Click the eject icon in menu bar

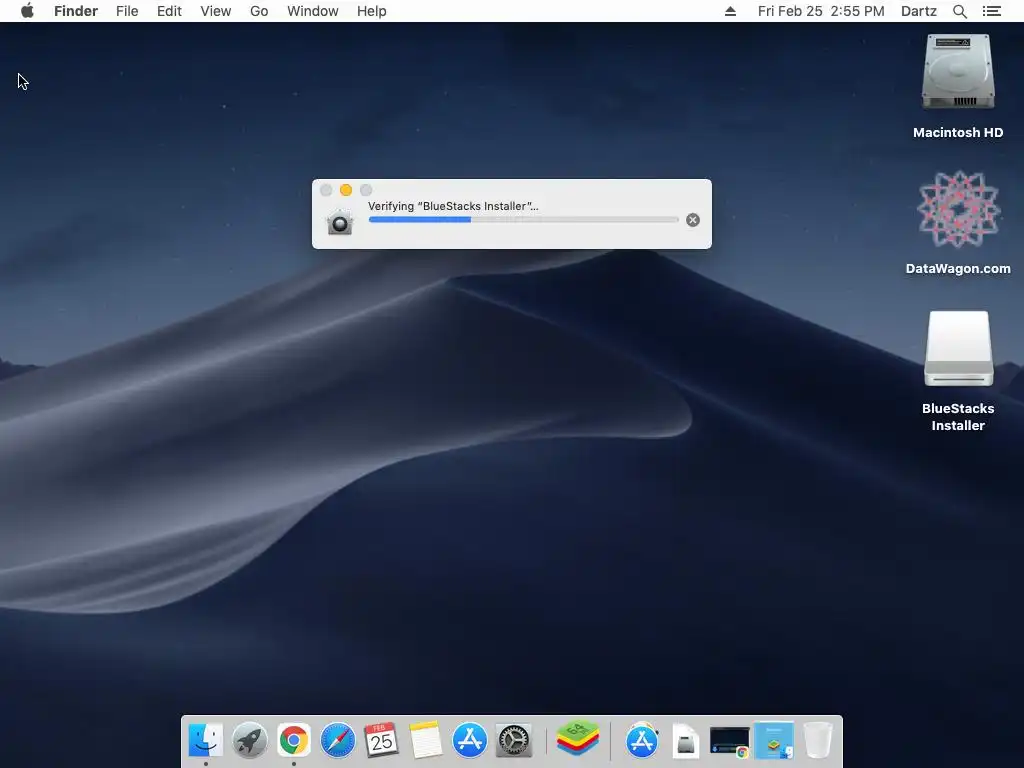[731, 11]
